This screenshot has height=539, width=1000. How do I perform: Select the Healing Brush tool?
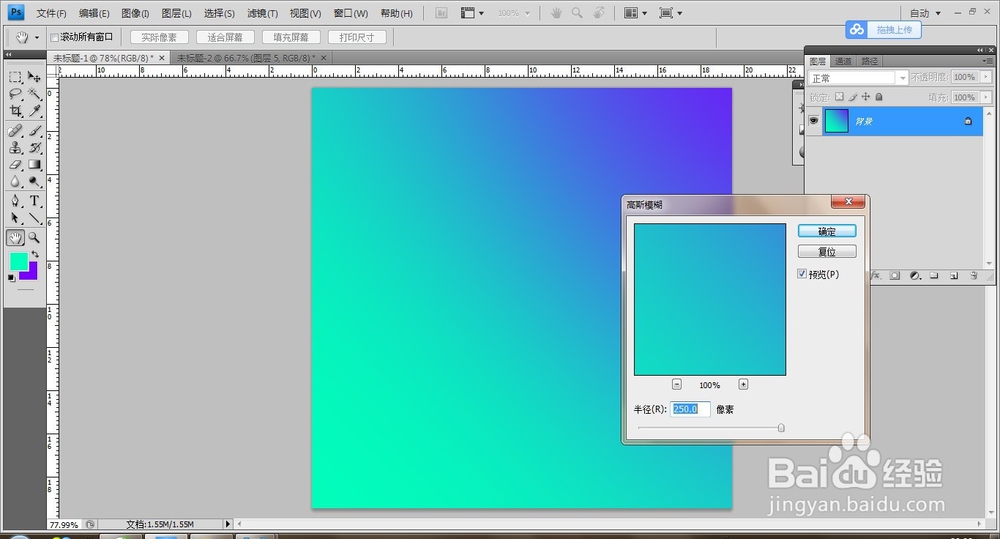coord(15,131)
